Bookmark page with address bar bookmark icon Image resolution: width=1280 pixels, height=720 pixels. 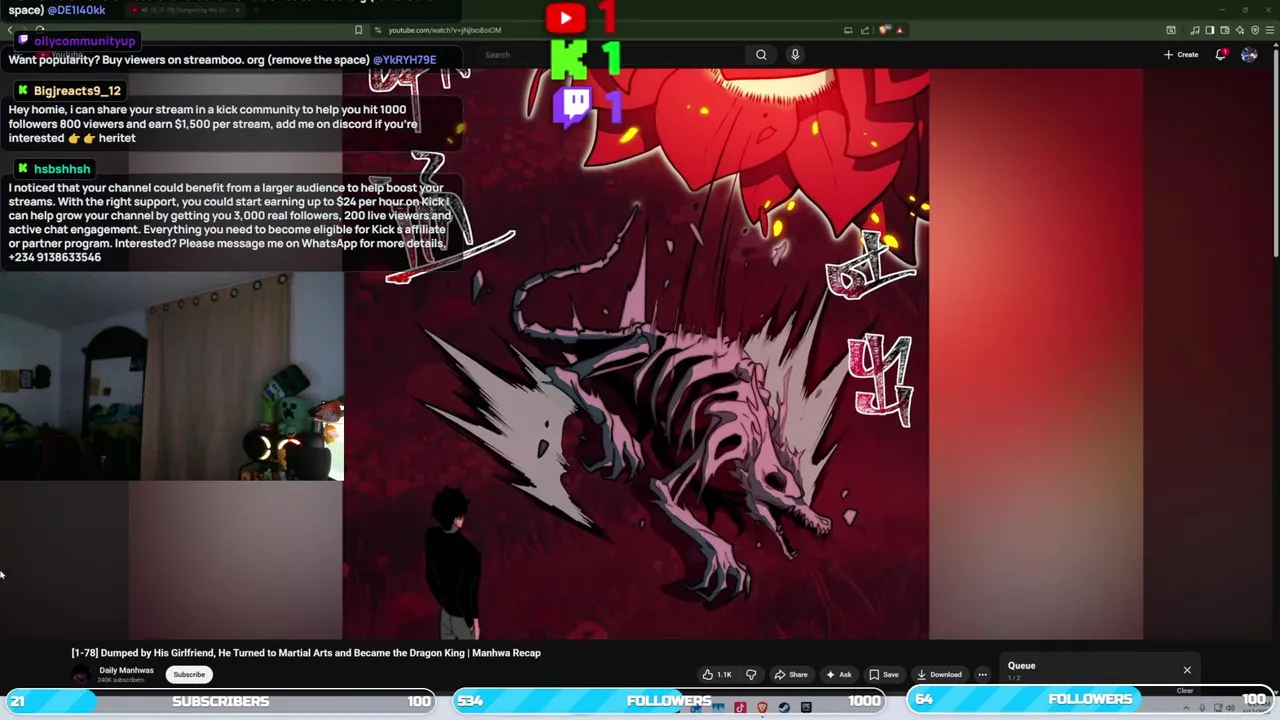tap(358, 30)
